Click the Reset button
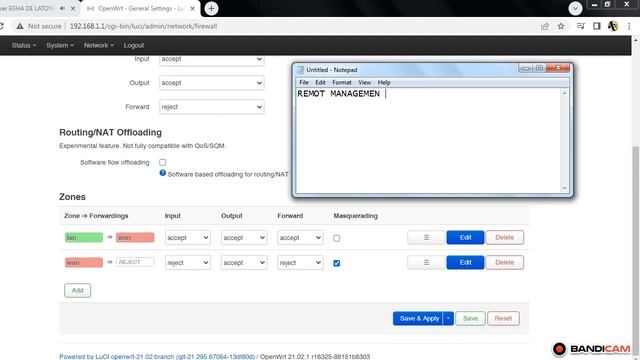Viewport: 640px width, 360px height. [x=503, y=318]
